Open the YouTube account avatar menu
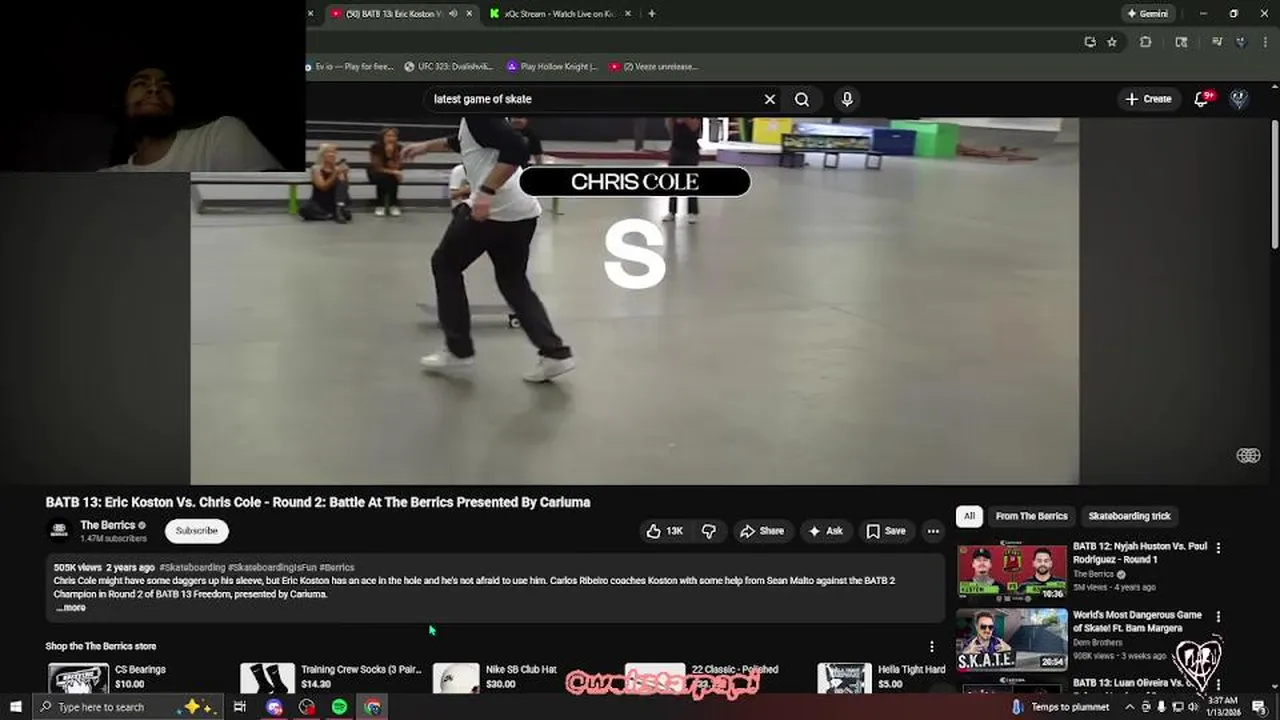Viewport: 1280px width, 720px height. click(1239, 99)
